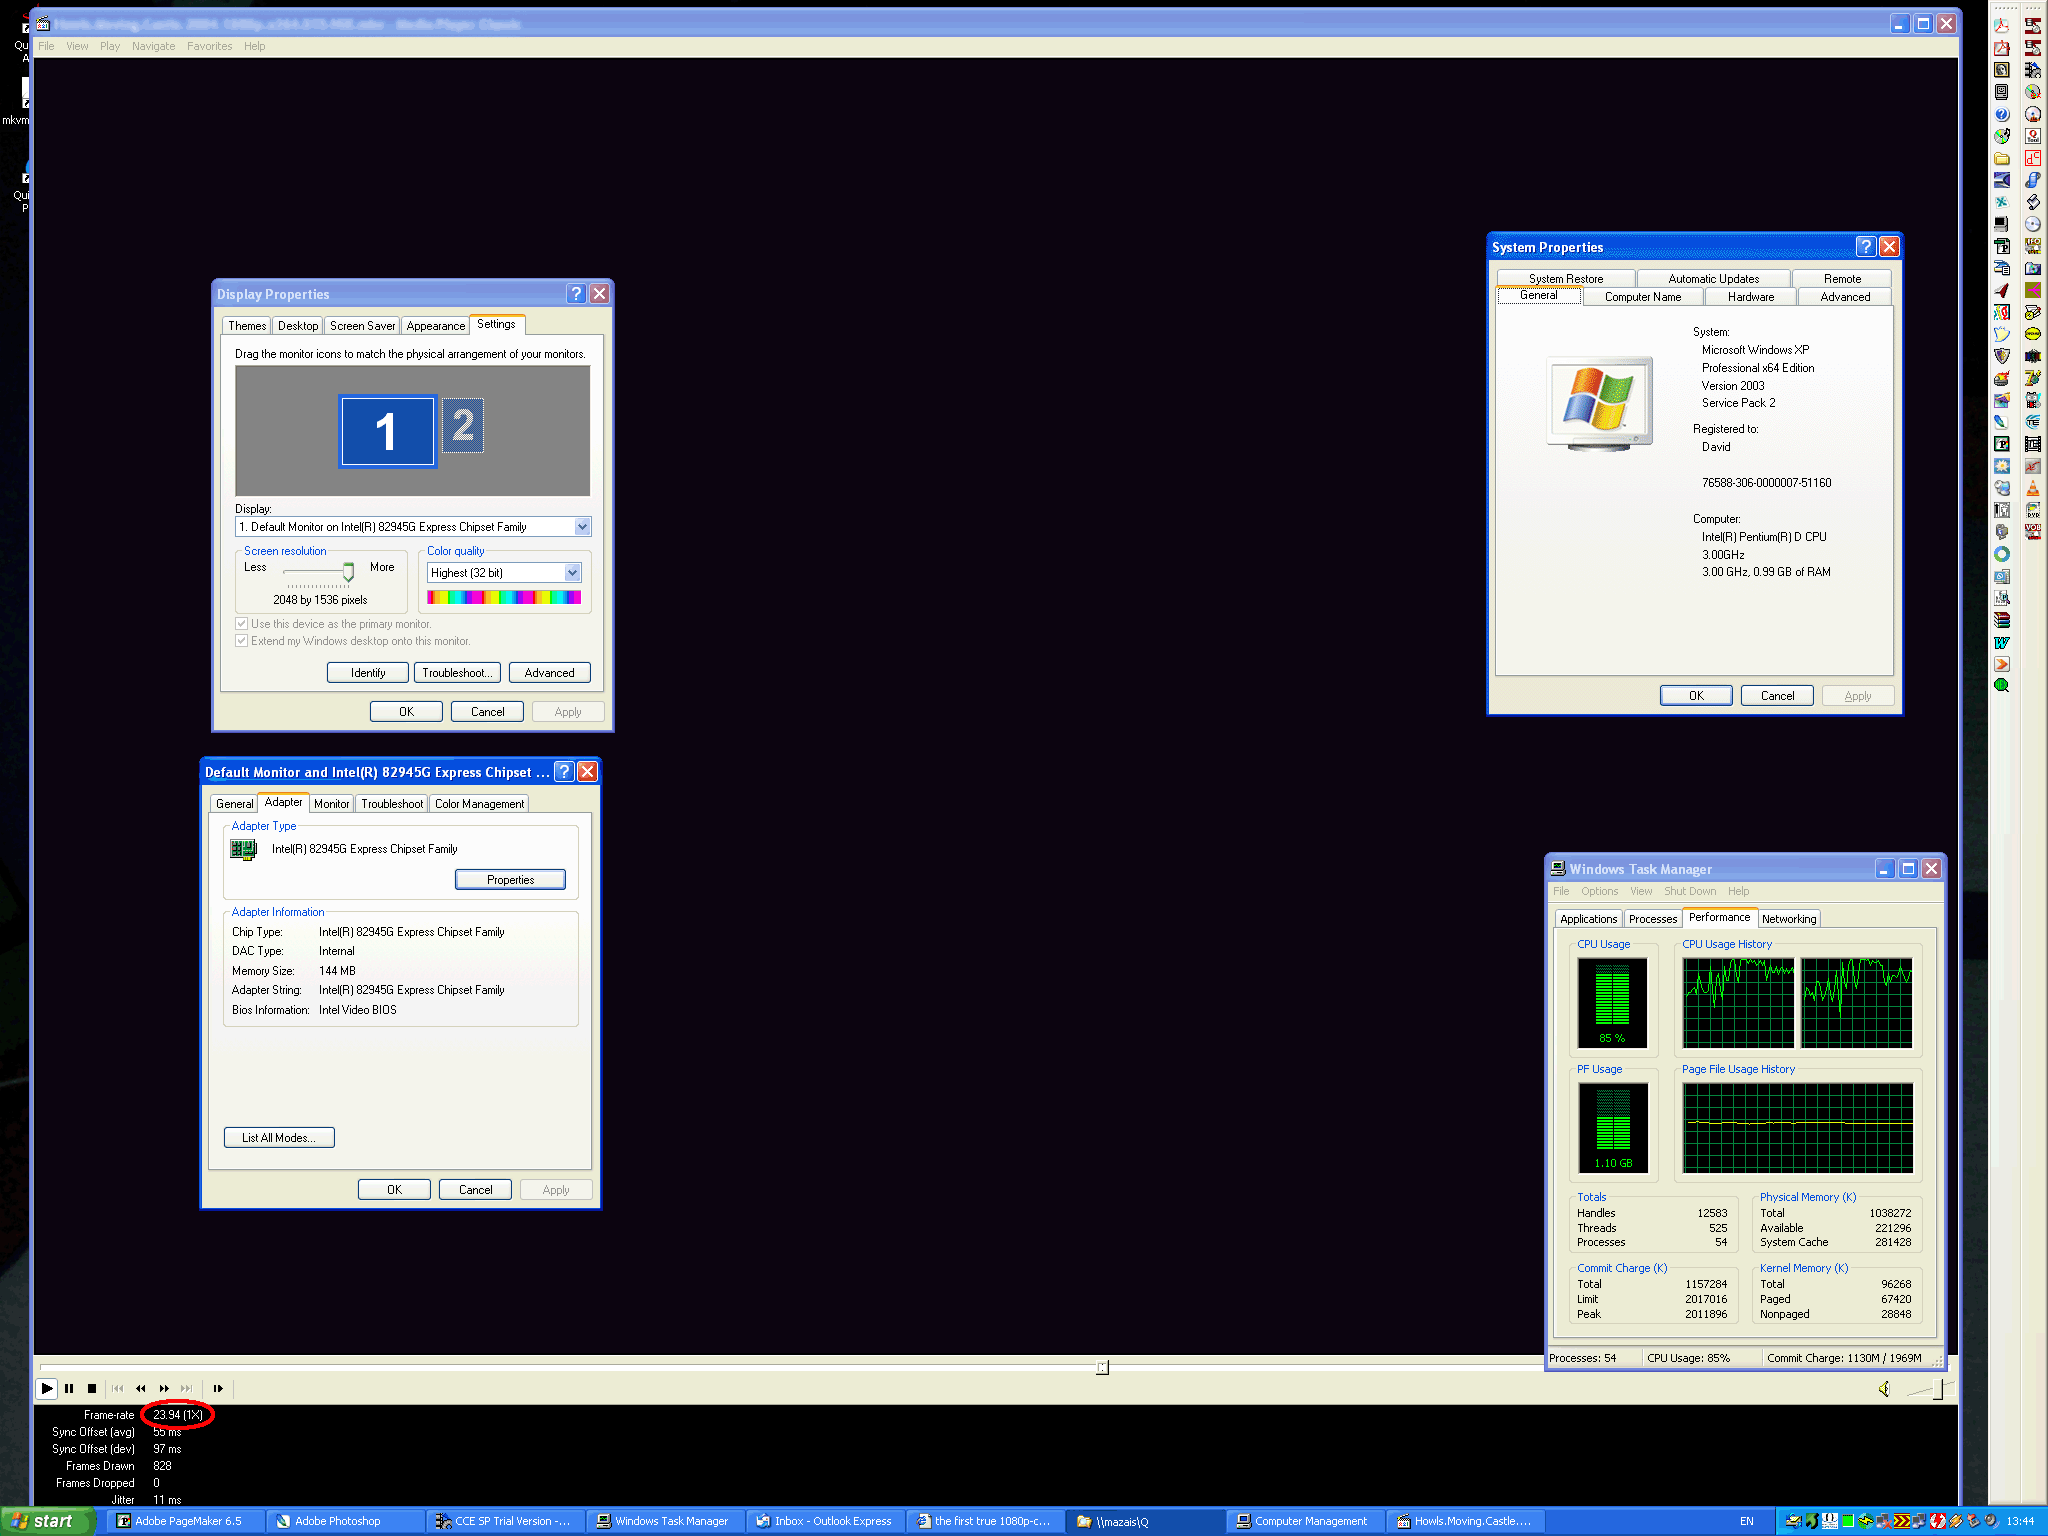Launch the green HEX editor icon
Viewport: 2048px width, 1536px height.
[2002, 685]
